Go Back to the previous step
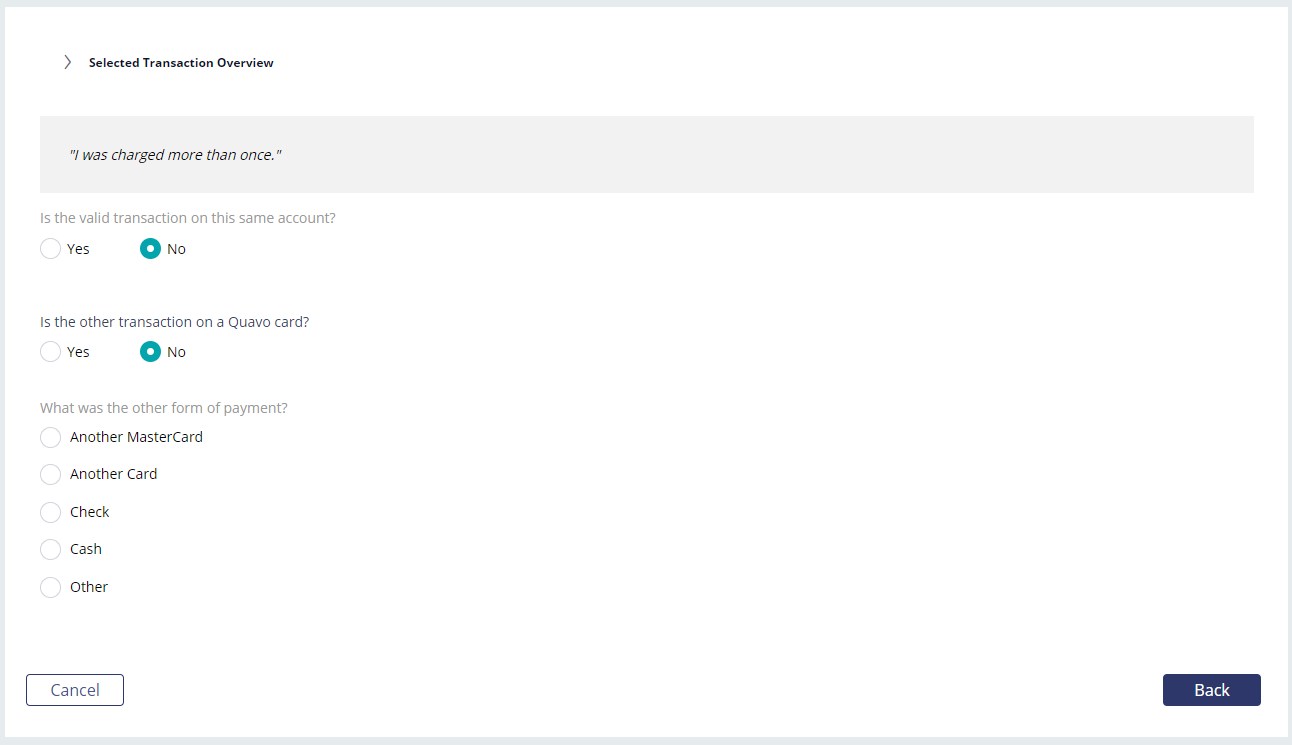The width and height of the screenshot is (1292, 745). point(1212,690)
